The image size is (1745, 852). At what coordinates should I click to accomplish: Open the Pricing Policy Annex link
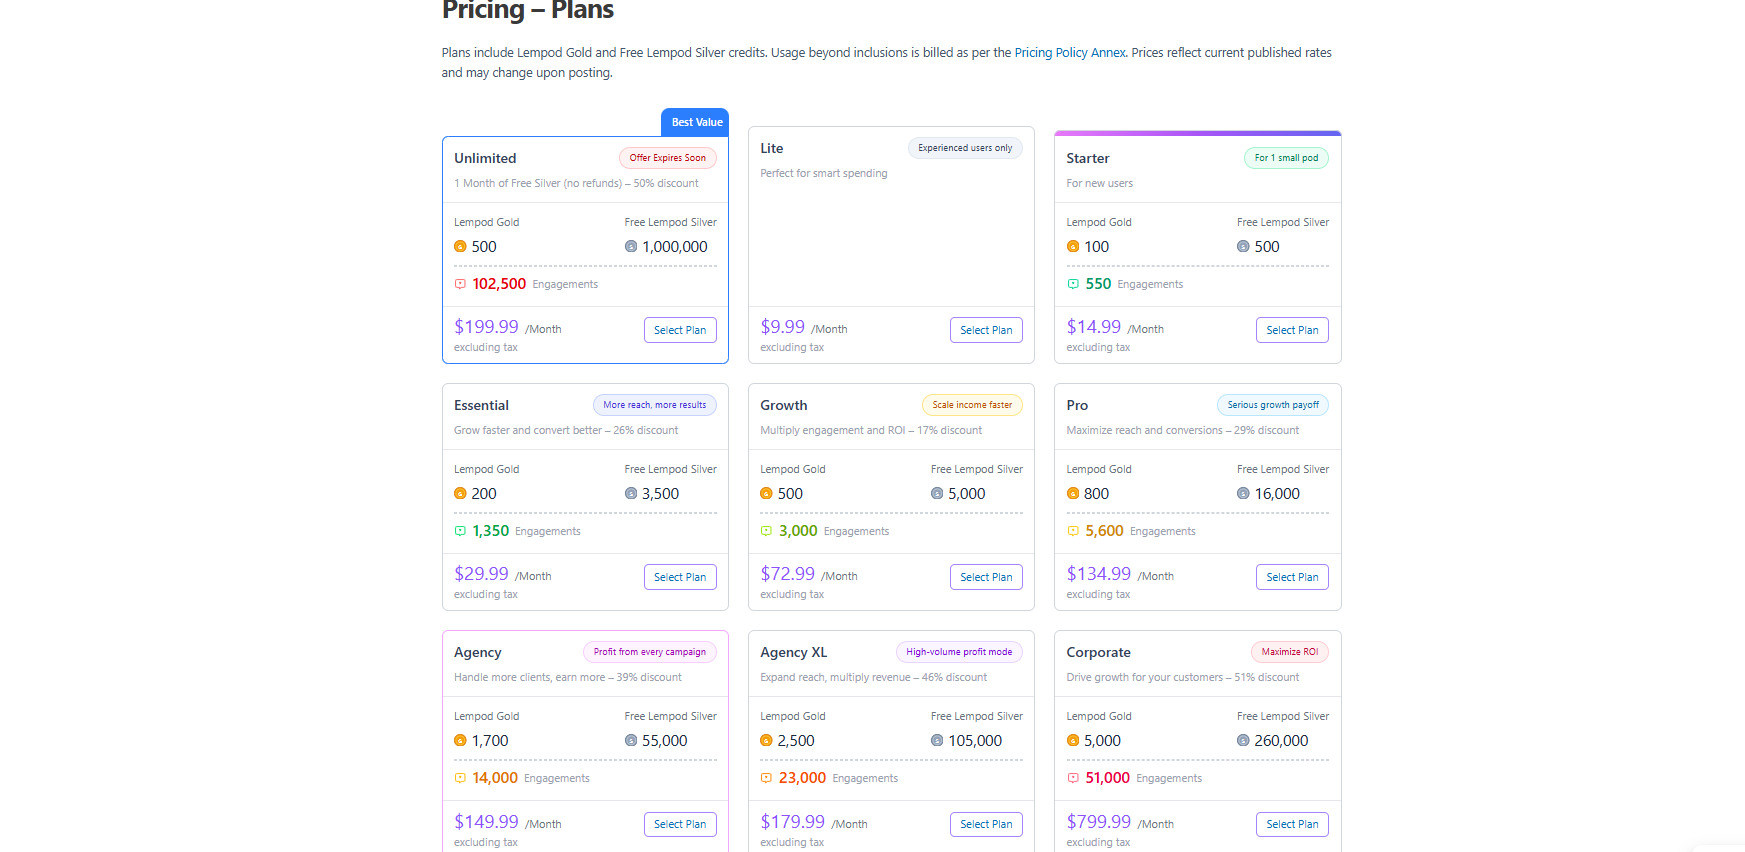[1070, 53]
